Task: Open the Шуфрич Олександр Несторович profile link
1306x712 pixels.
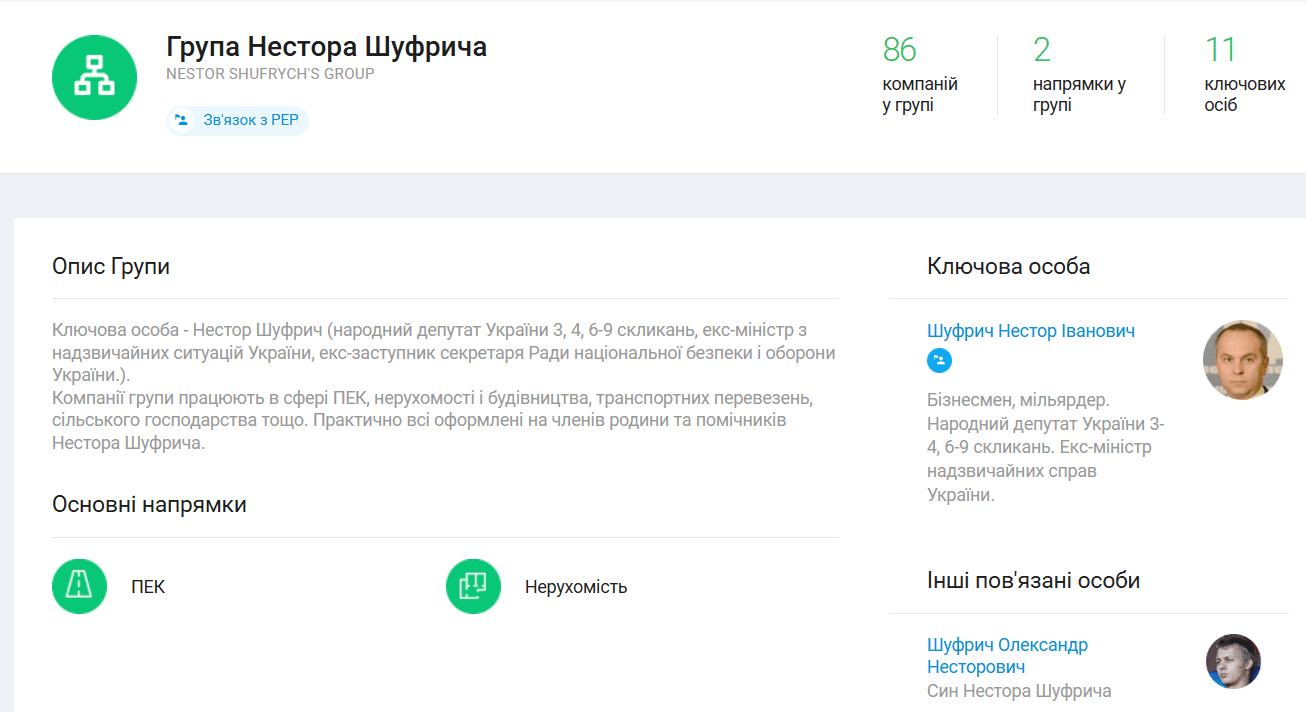Action: [x=1007, y=656]
